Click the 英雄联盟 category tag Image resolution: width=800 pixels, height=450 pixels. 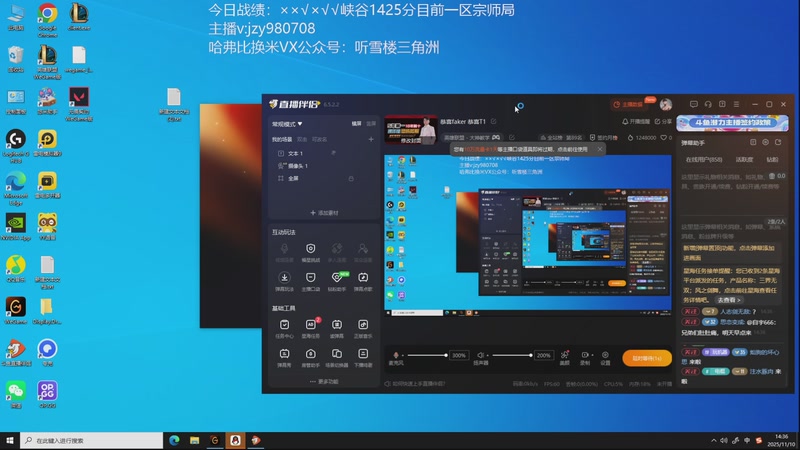(471, 137)
